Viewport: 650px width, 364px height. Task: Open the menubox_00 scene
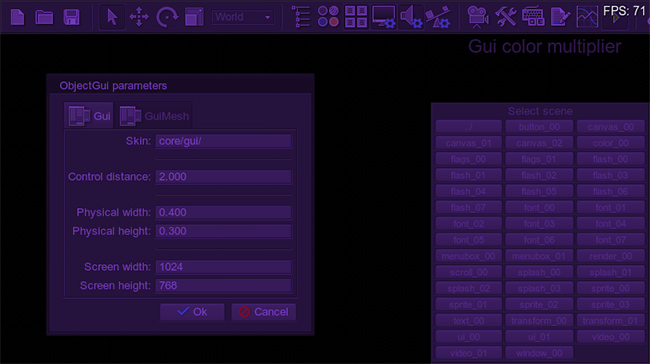468,256
